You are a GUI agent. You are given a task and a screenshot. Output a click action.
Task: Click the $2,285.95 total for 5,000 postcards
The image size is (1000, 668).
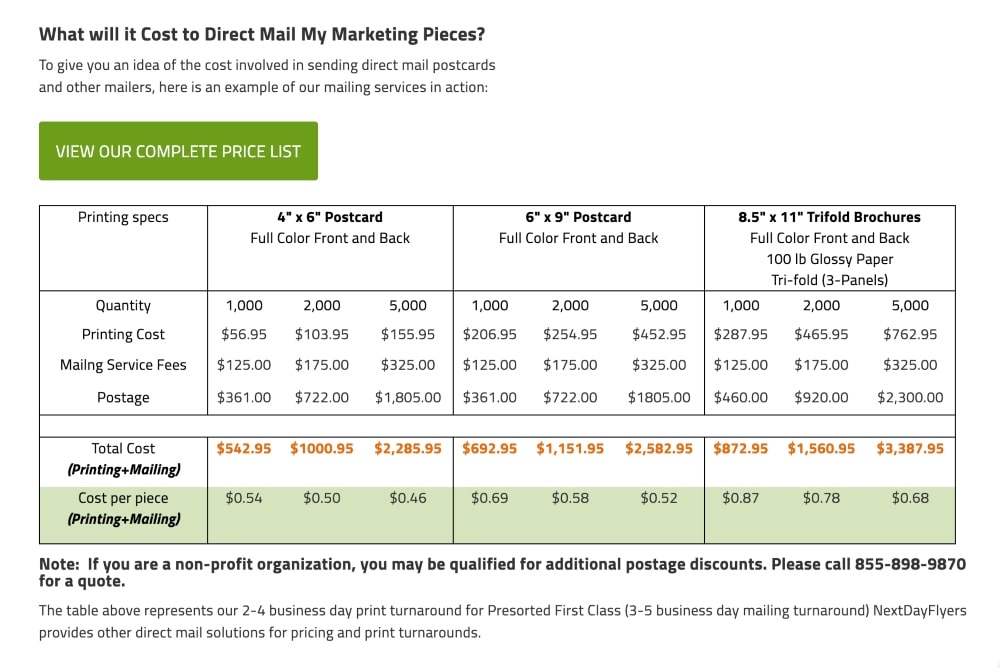coord(408,448)
